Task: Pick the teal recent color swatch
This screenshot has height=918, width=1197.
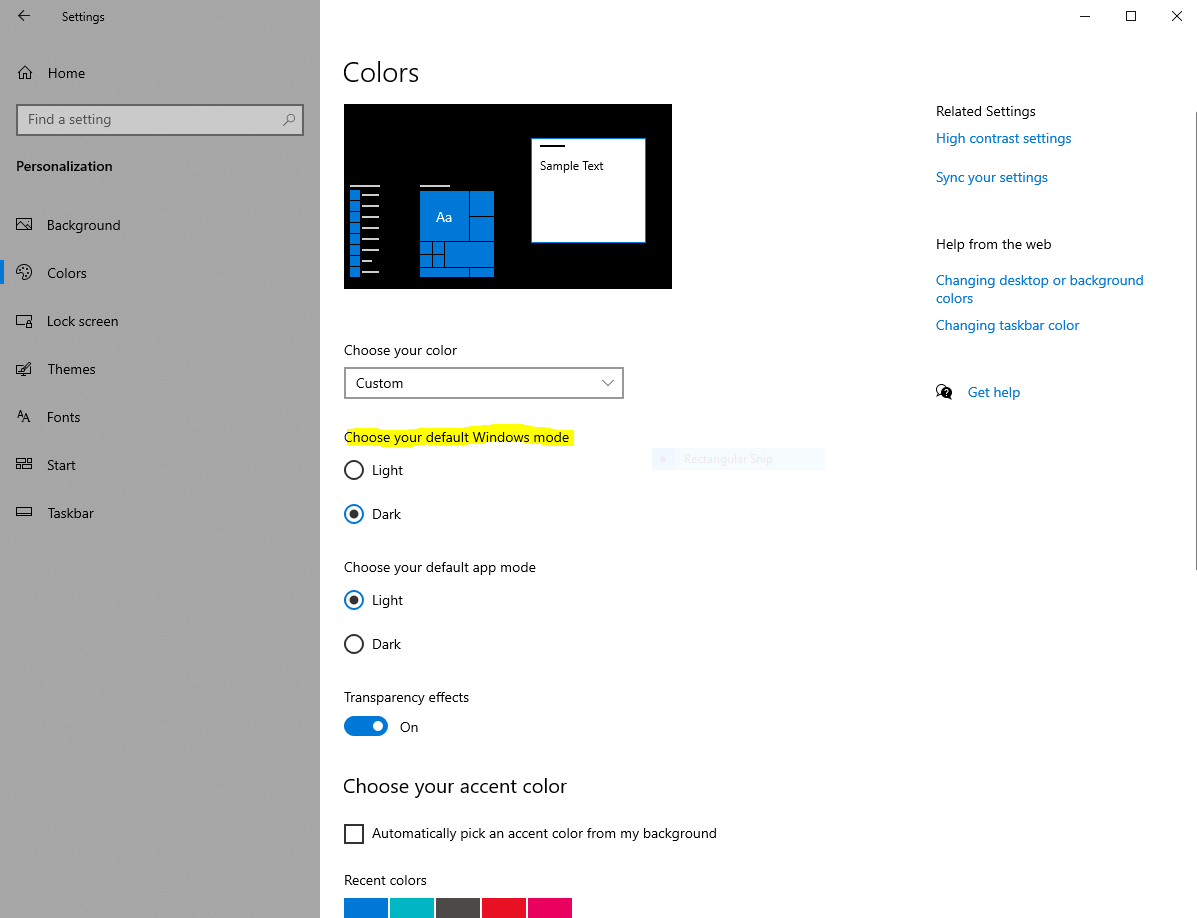Action: coord(411,908)
